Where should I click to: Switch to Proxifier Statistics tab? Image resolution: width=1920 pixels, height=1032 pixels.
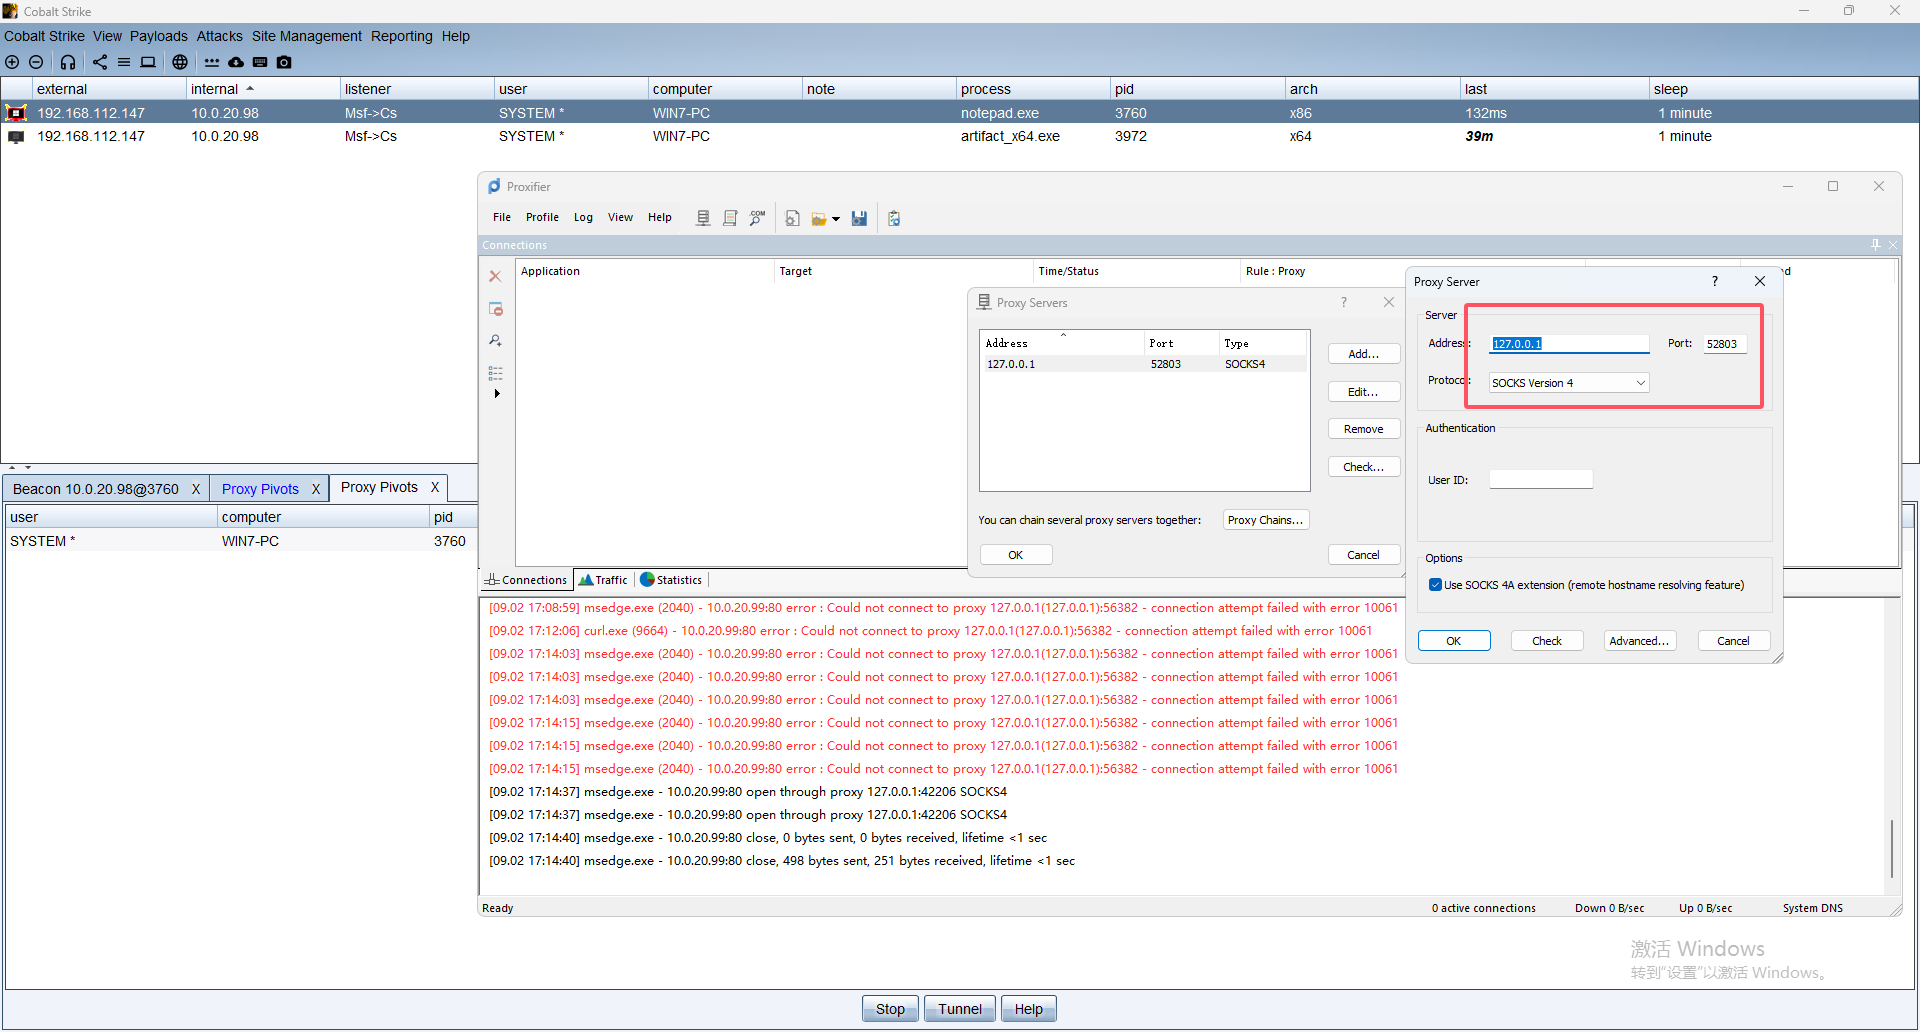pos(671,580)
